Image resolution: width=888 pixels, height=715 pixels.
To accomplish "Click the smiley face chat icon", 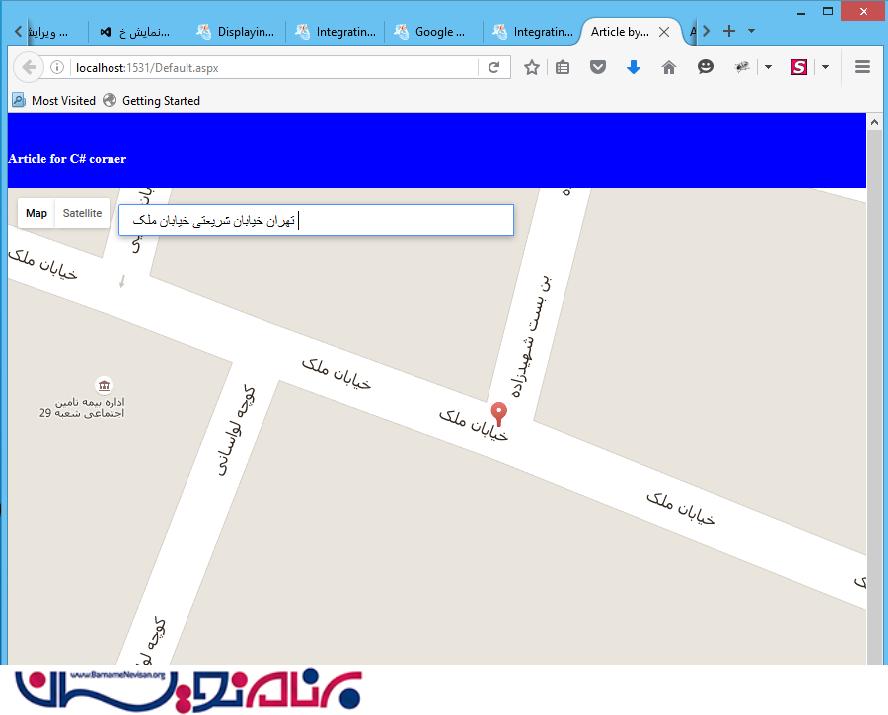I will tap(706, 67).
